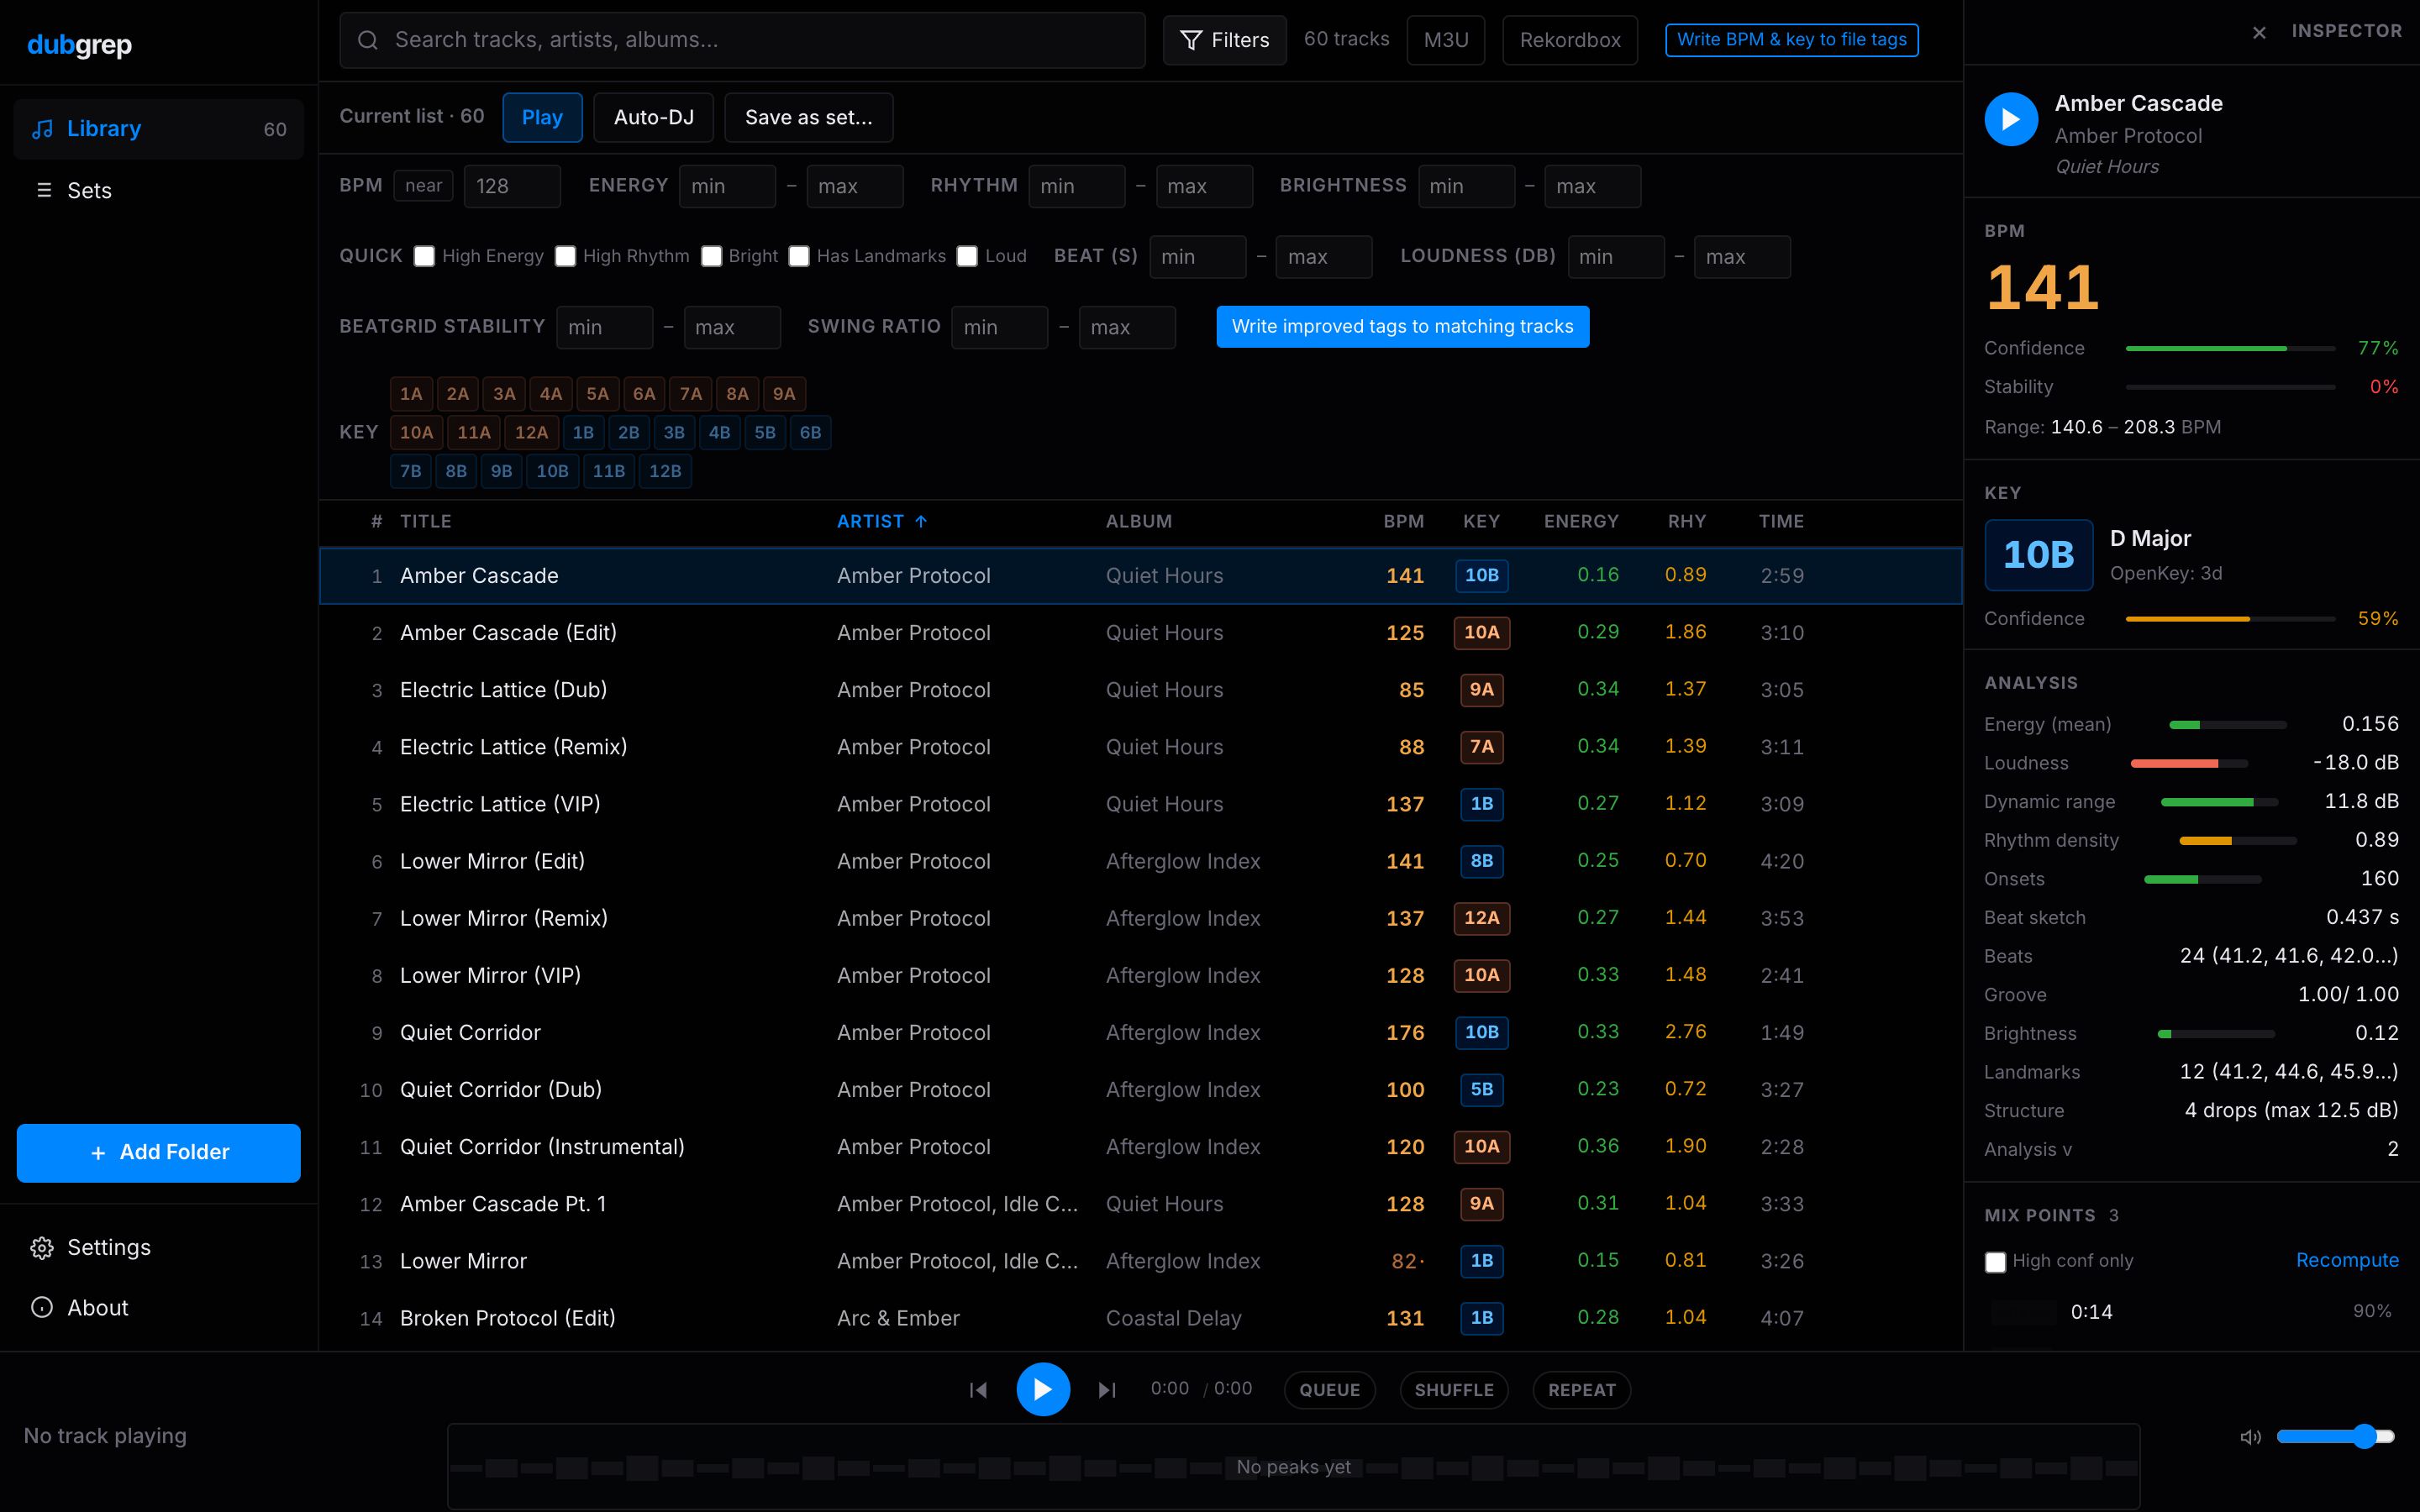Sort by the BPM column header
Image resolution: width=2420 pixels, height=1512 pixels.
coord(1403,522)
